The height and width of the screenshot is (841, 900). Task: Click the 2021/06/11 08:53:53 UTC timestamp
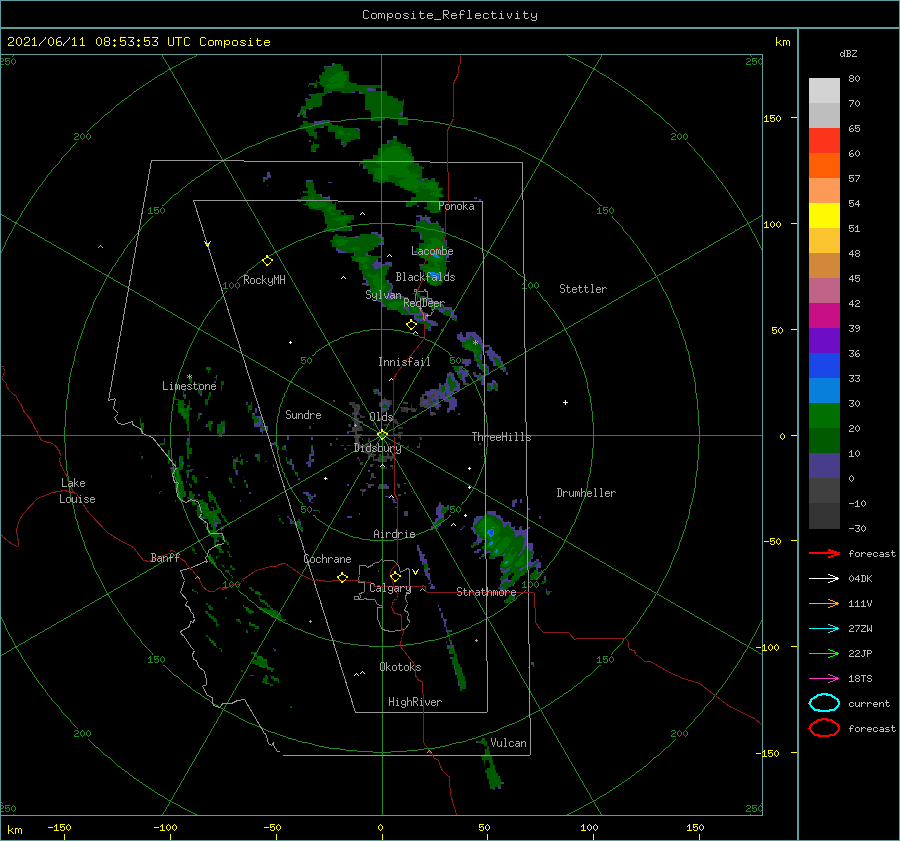[138, 42]
